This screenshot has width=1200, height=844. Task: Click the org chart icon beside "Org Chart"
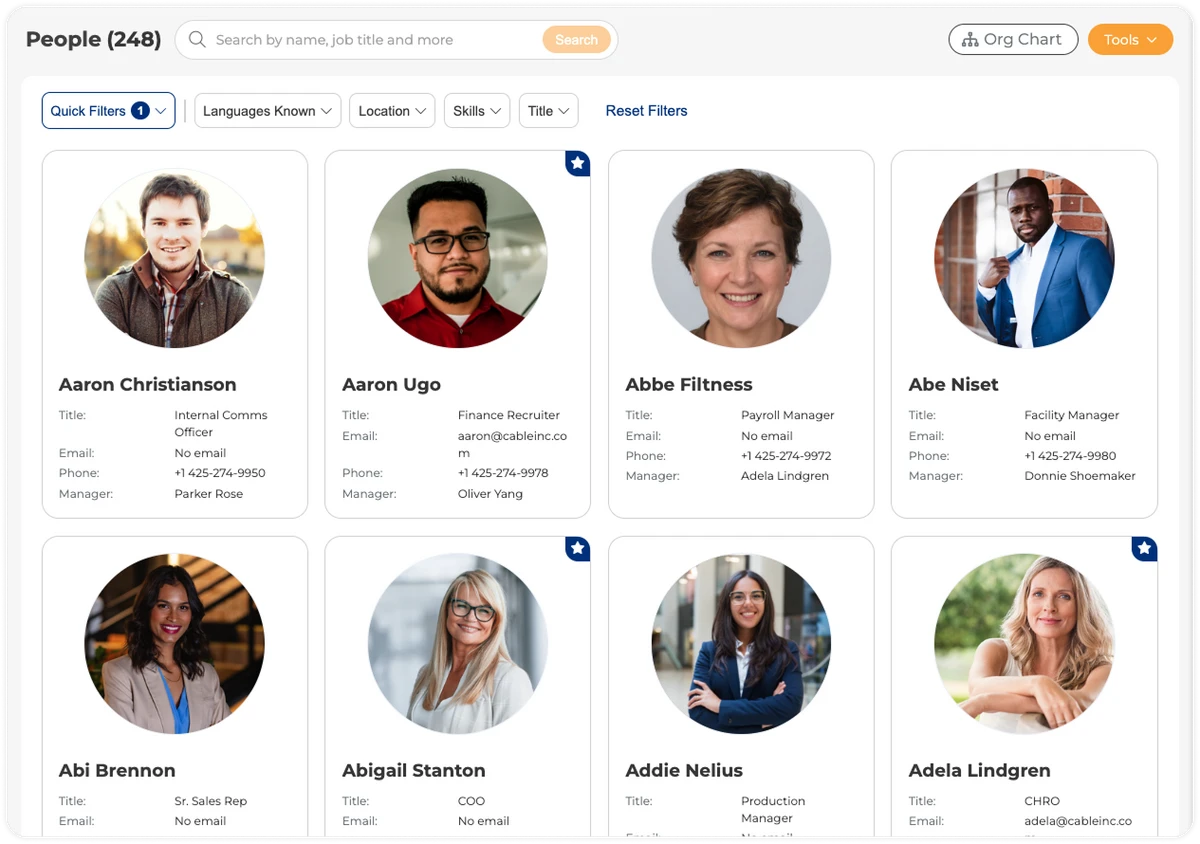(972, 39)
